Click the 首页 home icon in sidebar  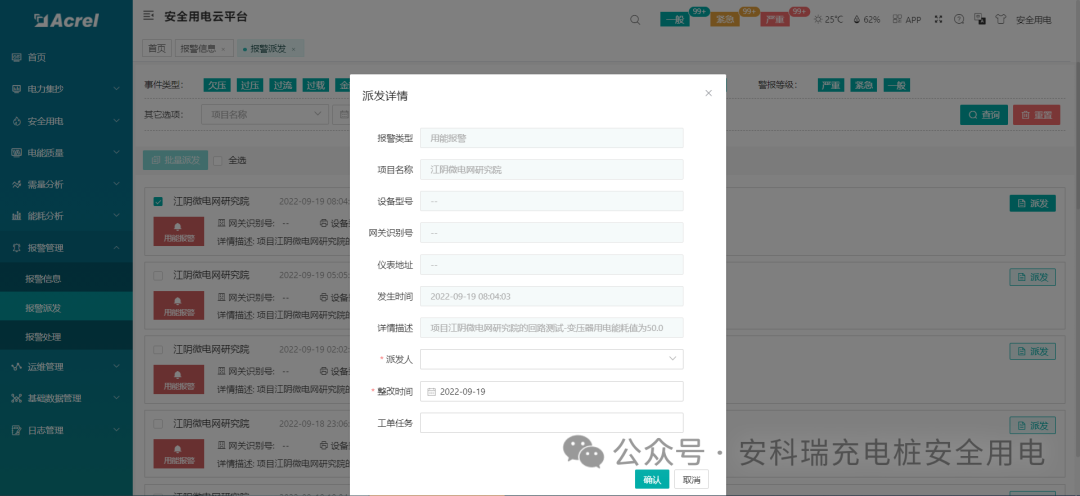[17, 58]
